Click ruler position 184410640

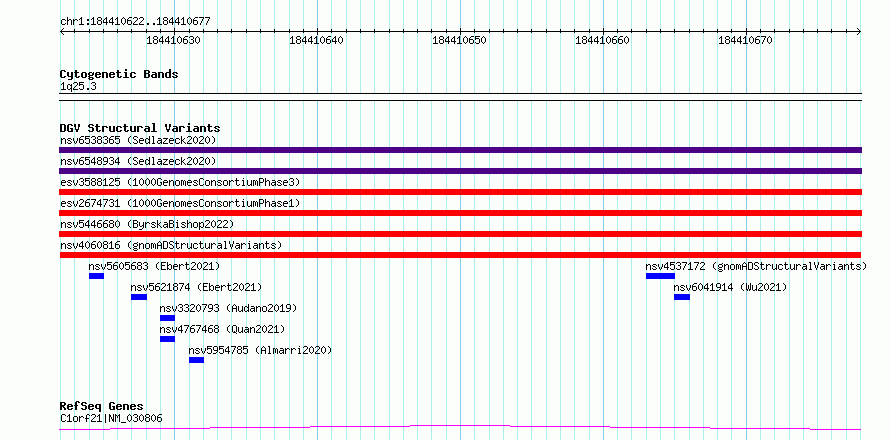tap(317, 40)
